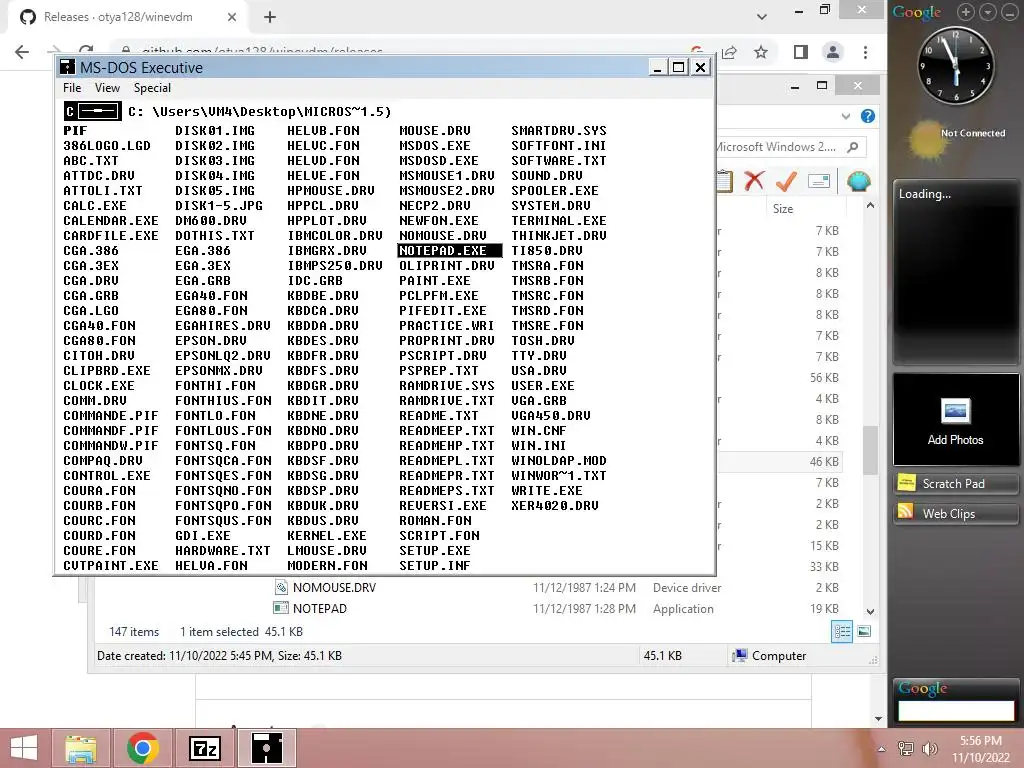Click the Explorer vertical scrollbar thumb
1024x768 pixels.
pos(870,450)
